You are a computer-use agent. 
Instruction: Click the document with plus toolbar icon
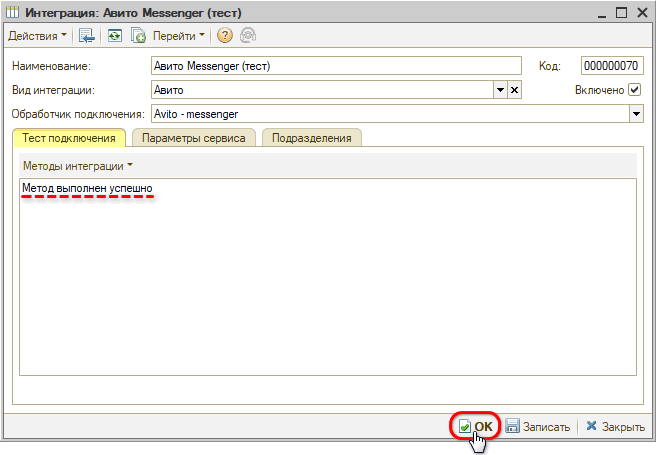pyautogui.click(x=139, y=36)
